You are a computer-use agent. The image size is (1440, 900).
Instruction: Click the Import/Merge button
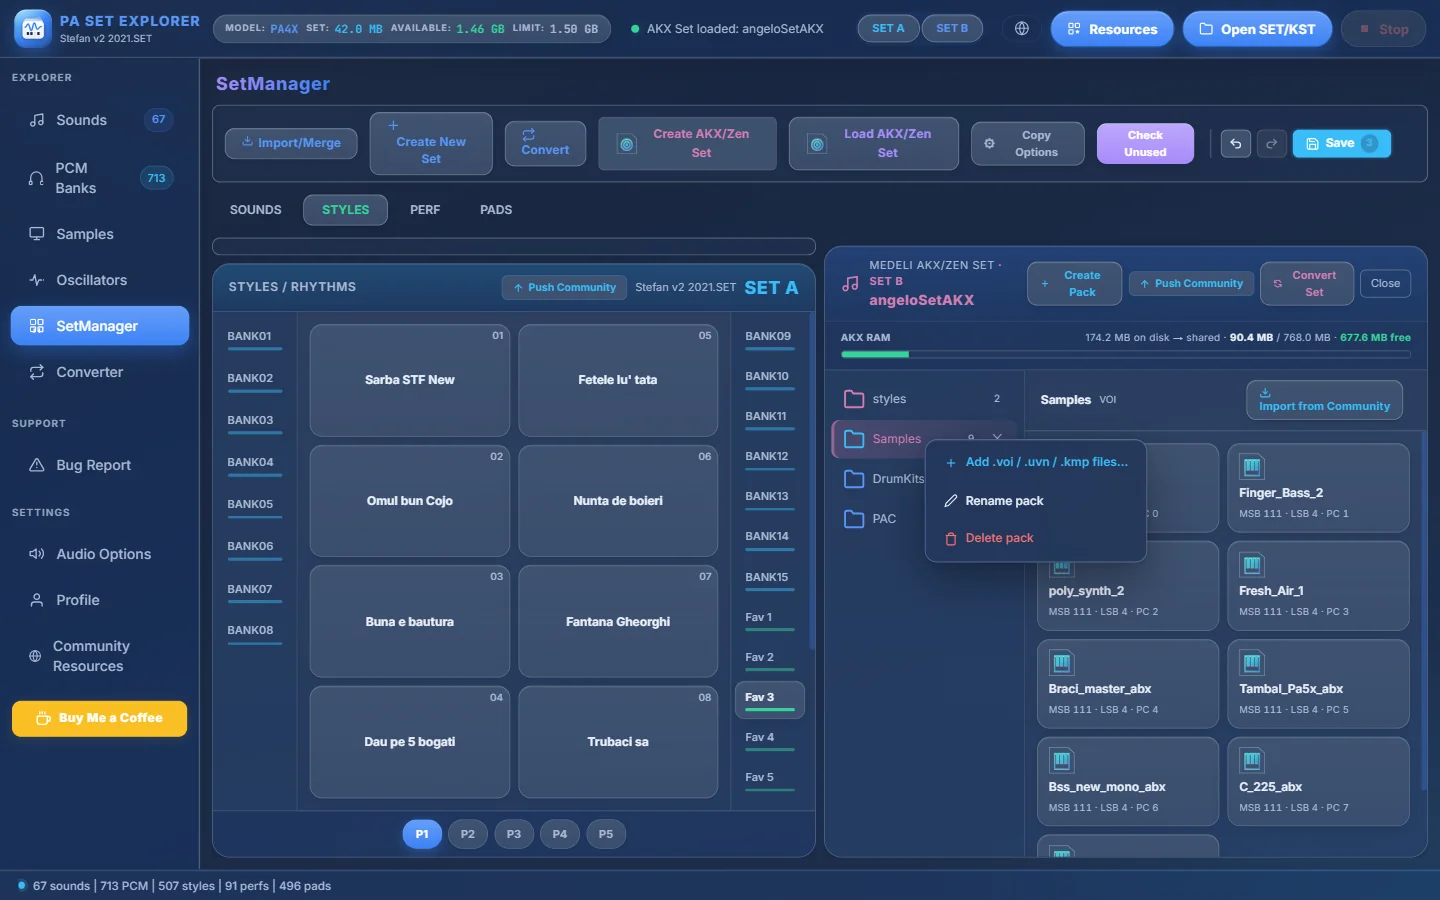[291, 143]
